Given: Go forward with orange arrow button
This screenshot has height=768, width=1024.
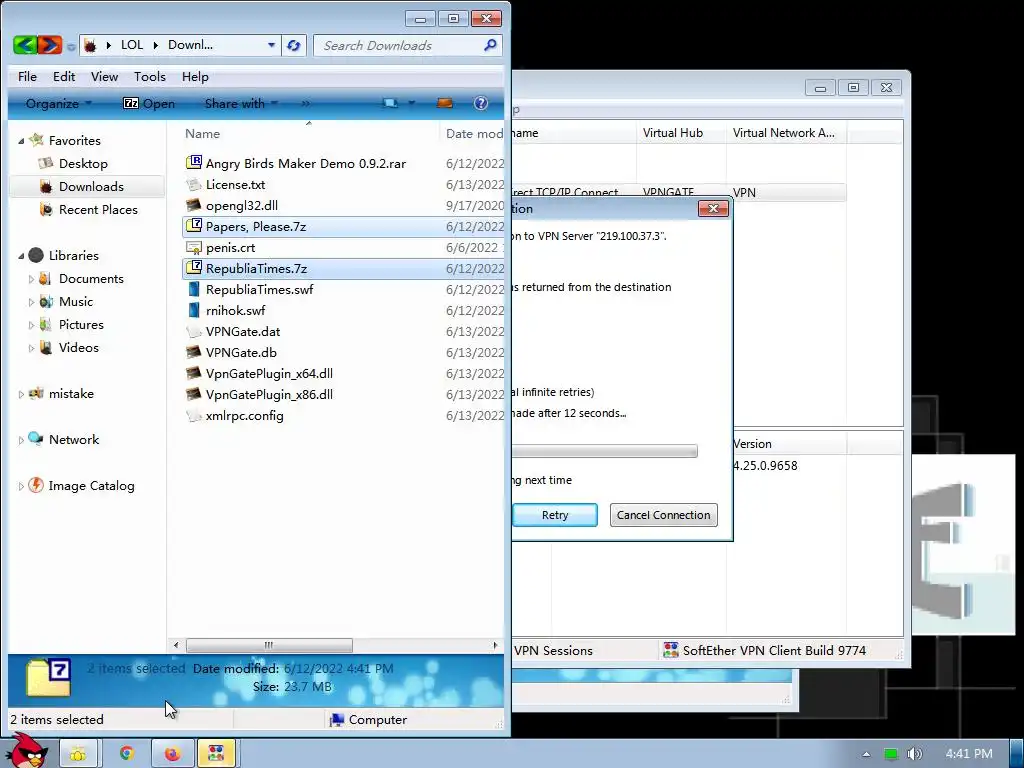Looking at the screenshot, I should pos(50,45).
